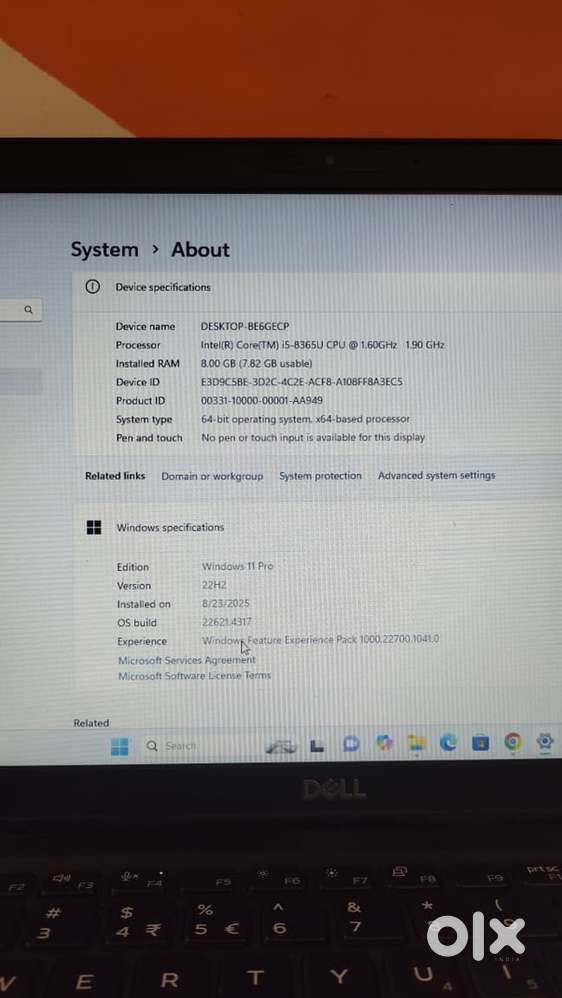The image size is (562, 998).
Task: Select the Installed on date 8/23/2025
Action: click(226, 603)
